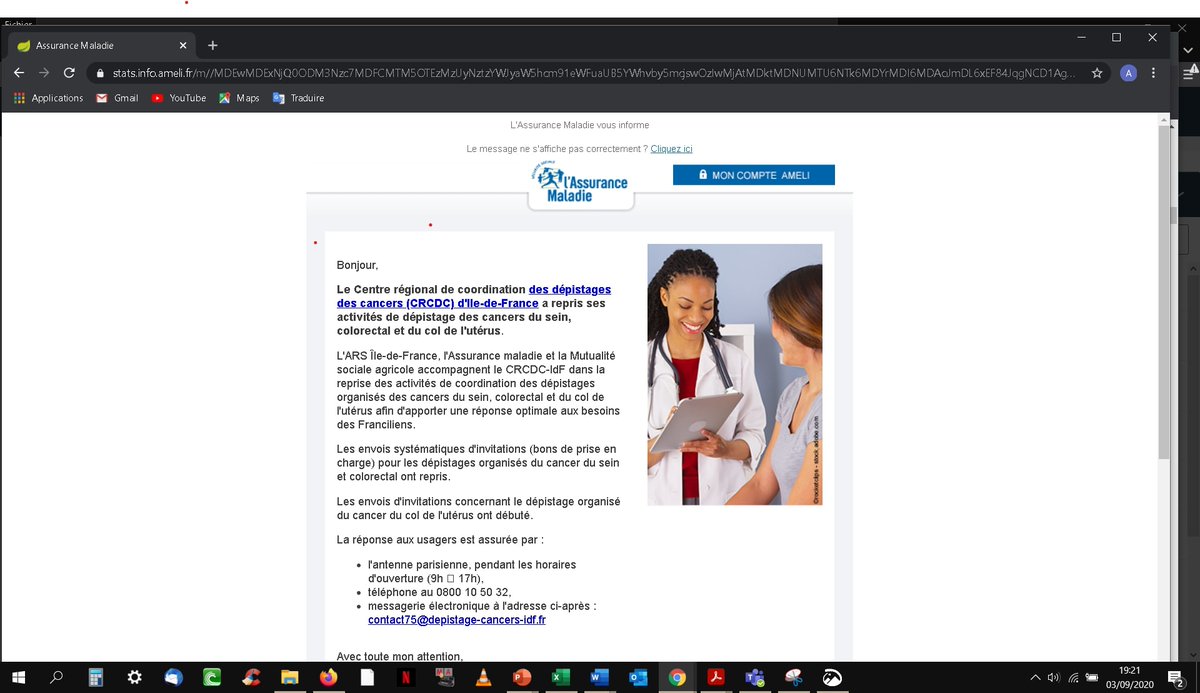
Task: Open a new tab with plus button
Action: [212, 45]
